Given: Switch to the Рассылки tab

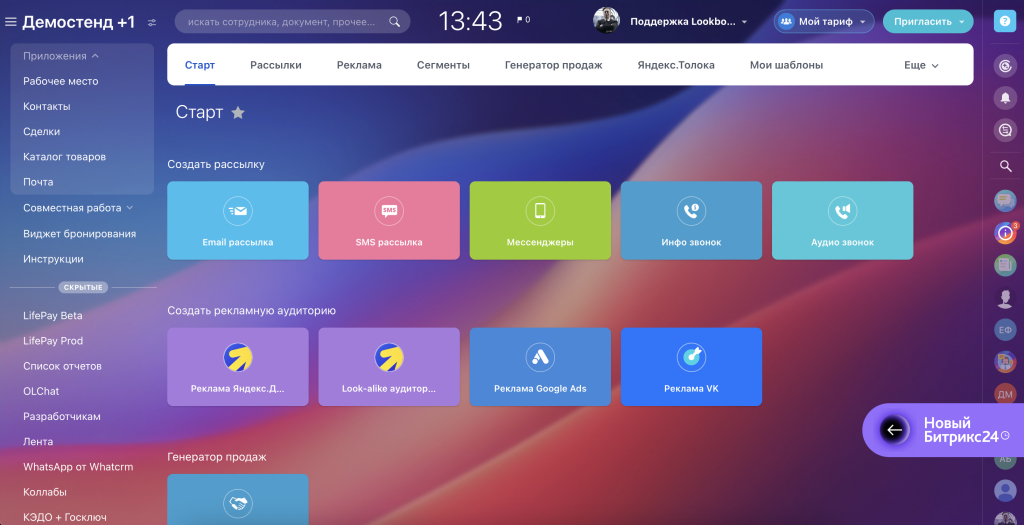Looking at the screenshot, I should 276,65.
